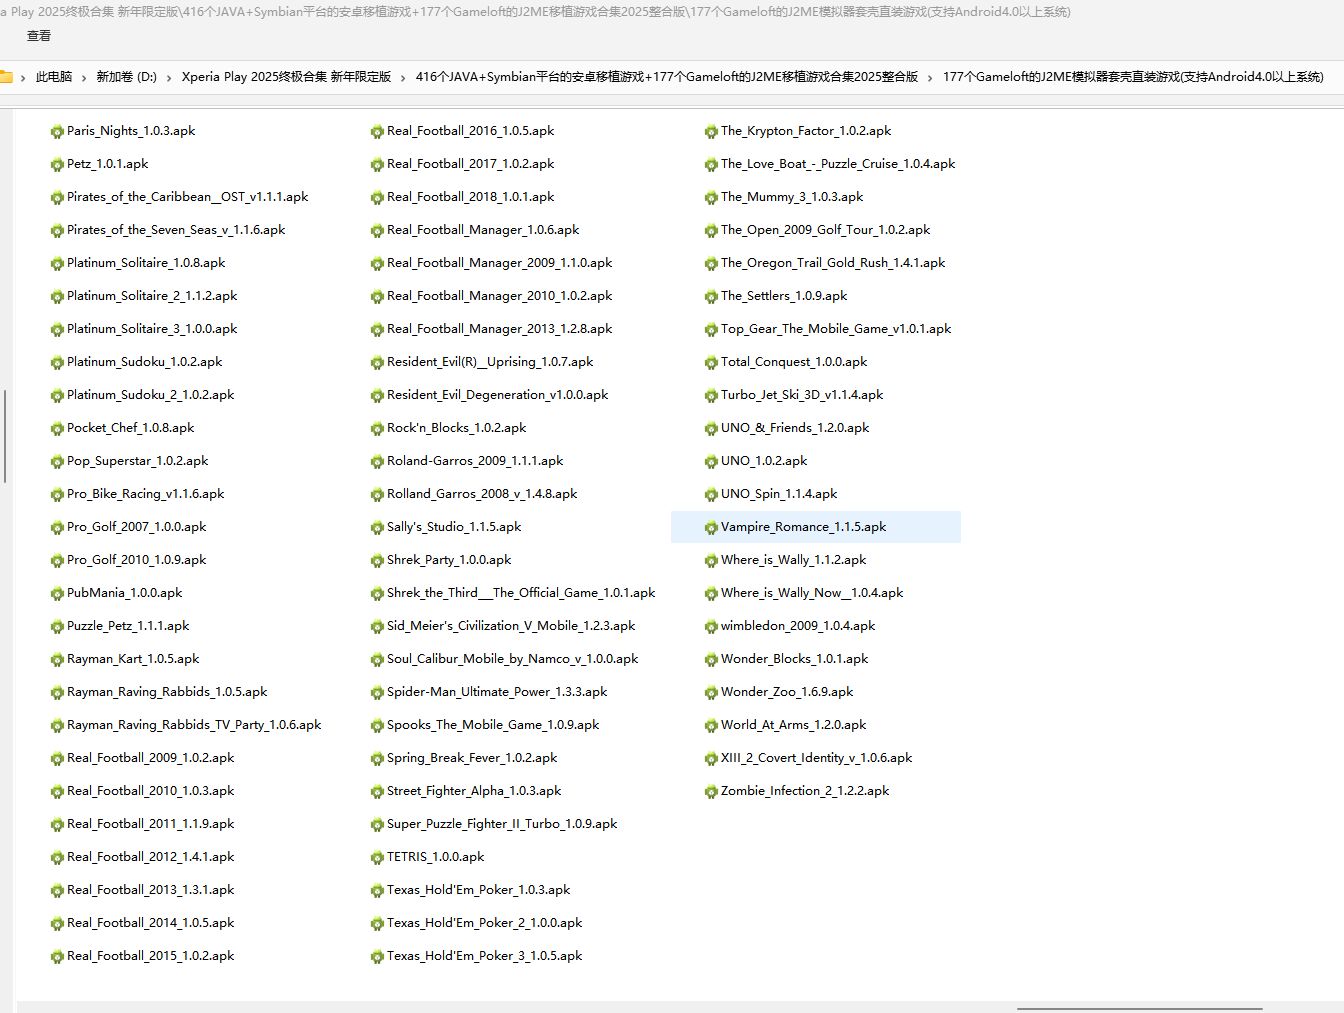Select UNO_&_Friends_1.2.0.apk
Image resolution: width=1344 pixels, height=1013 pixels.
click(787, 428)
